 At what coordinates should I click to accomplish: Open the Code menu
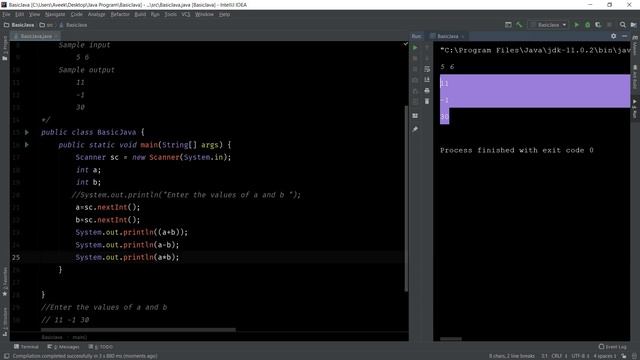tap(76, 14)
